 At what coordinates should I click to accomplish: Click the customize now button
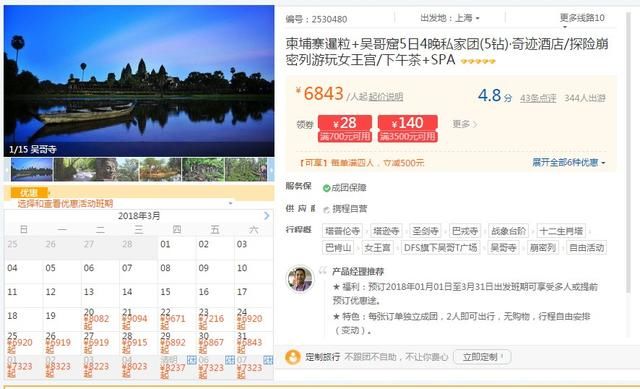pyautogui.click(x=482, y=357)
